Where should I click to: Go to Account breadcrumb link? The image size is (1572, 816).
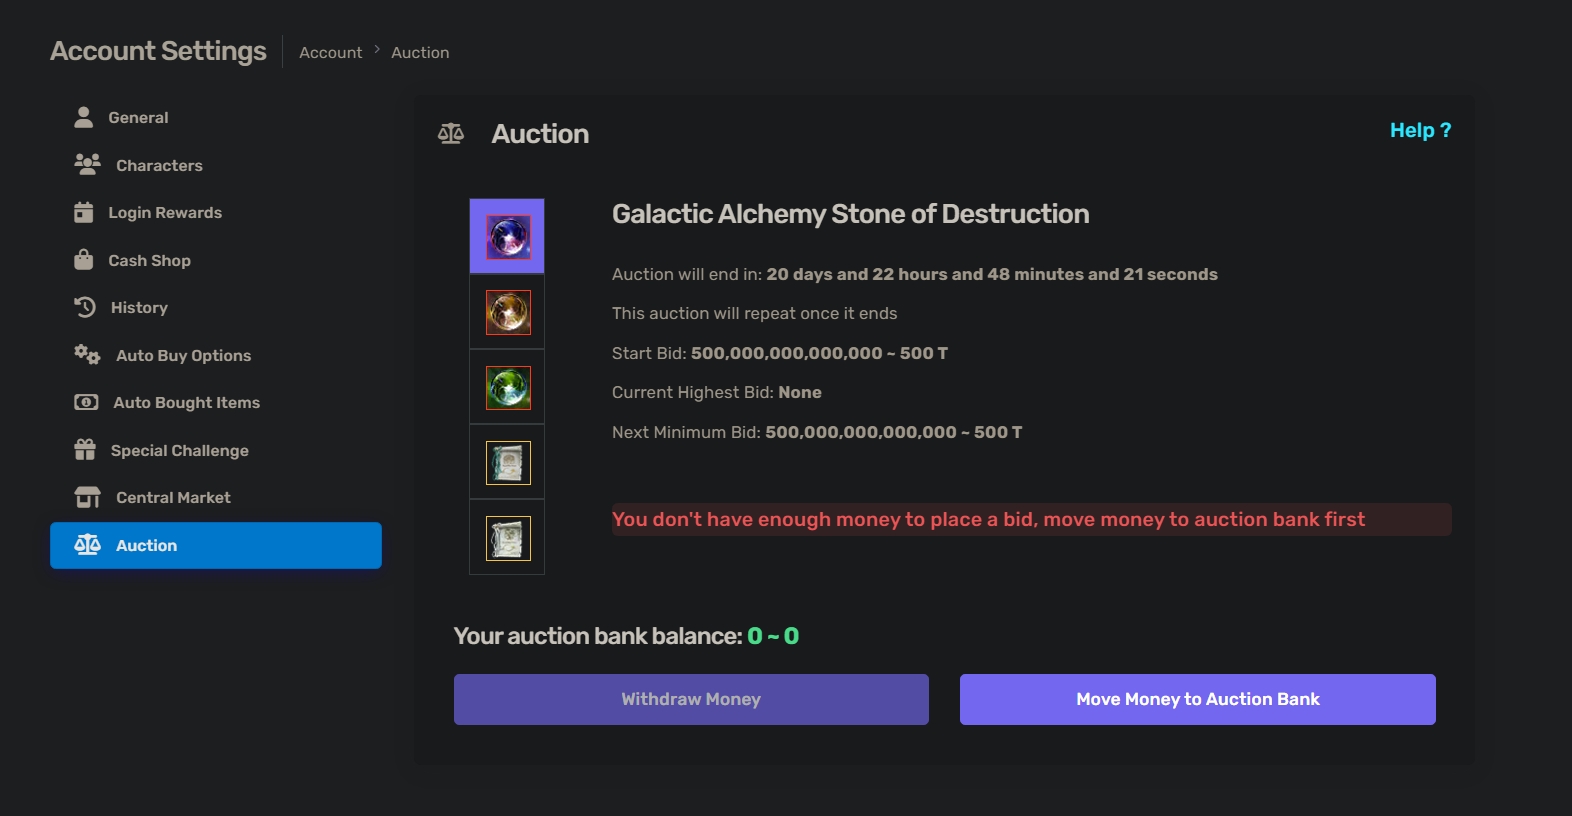[330, 52]
